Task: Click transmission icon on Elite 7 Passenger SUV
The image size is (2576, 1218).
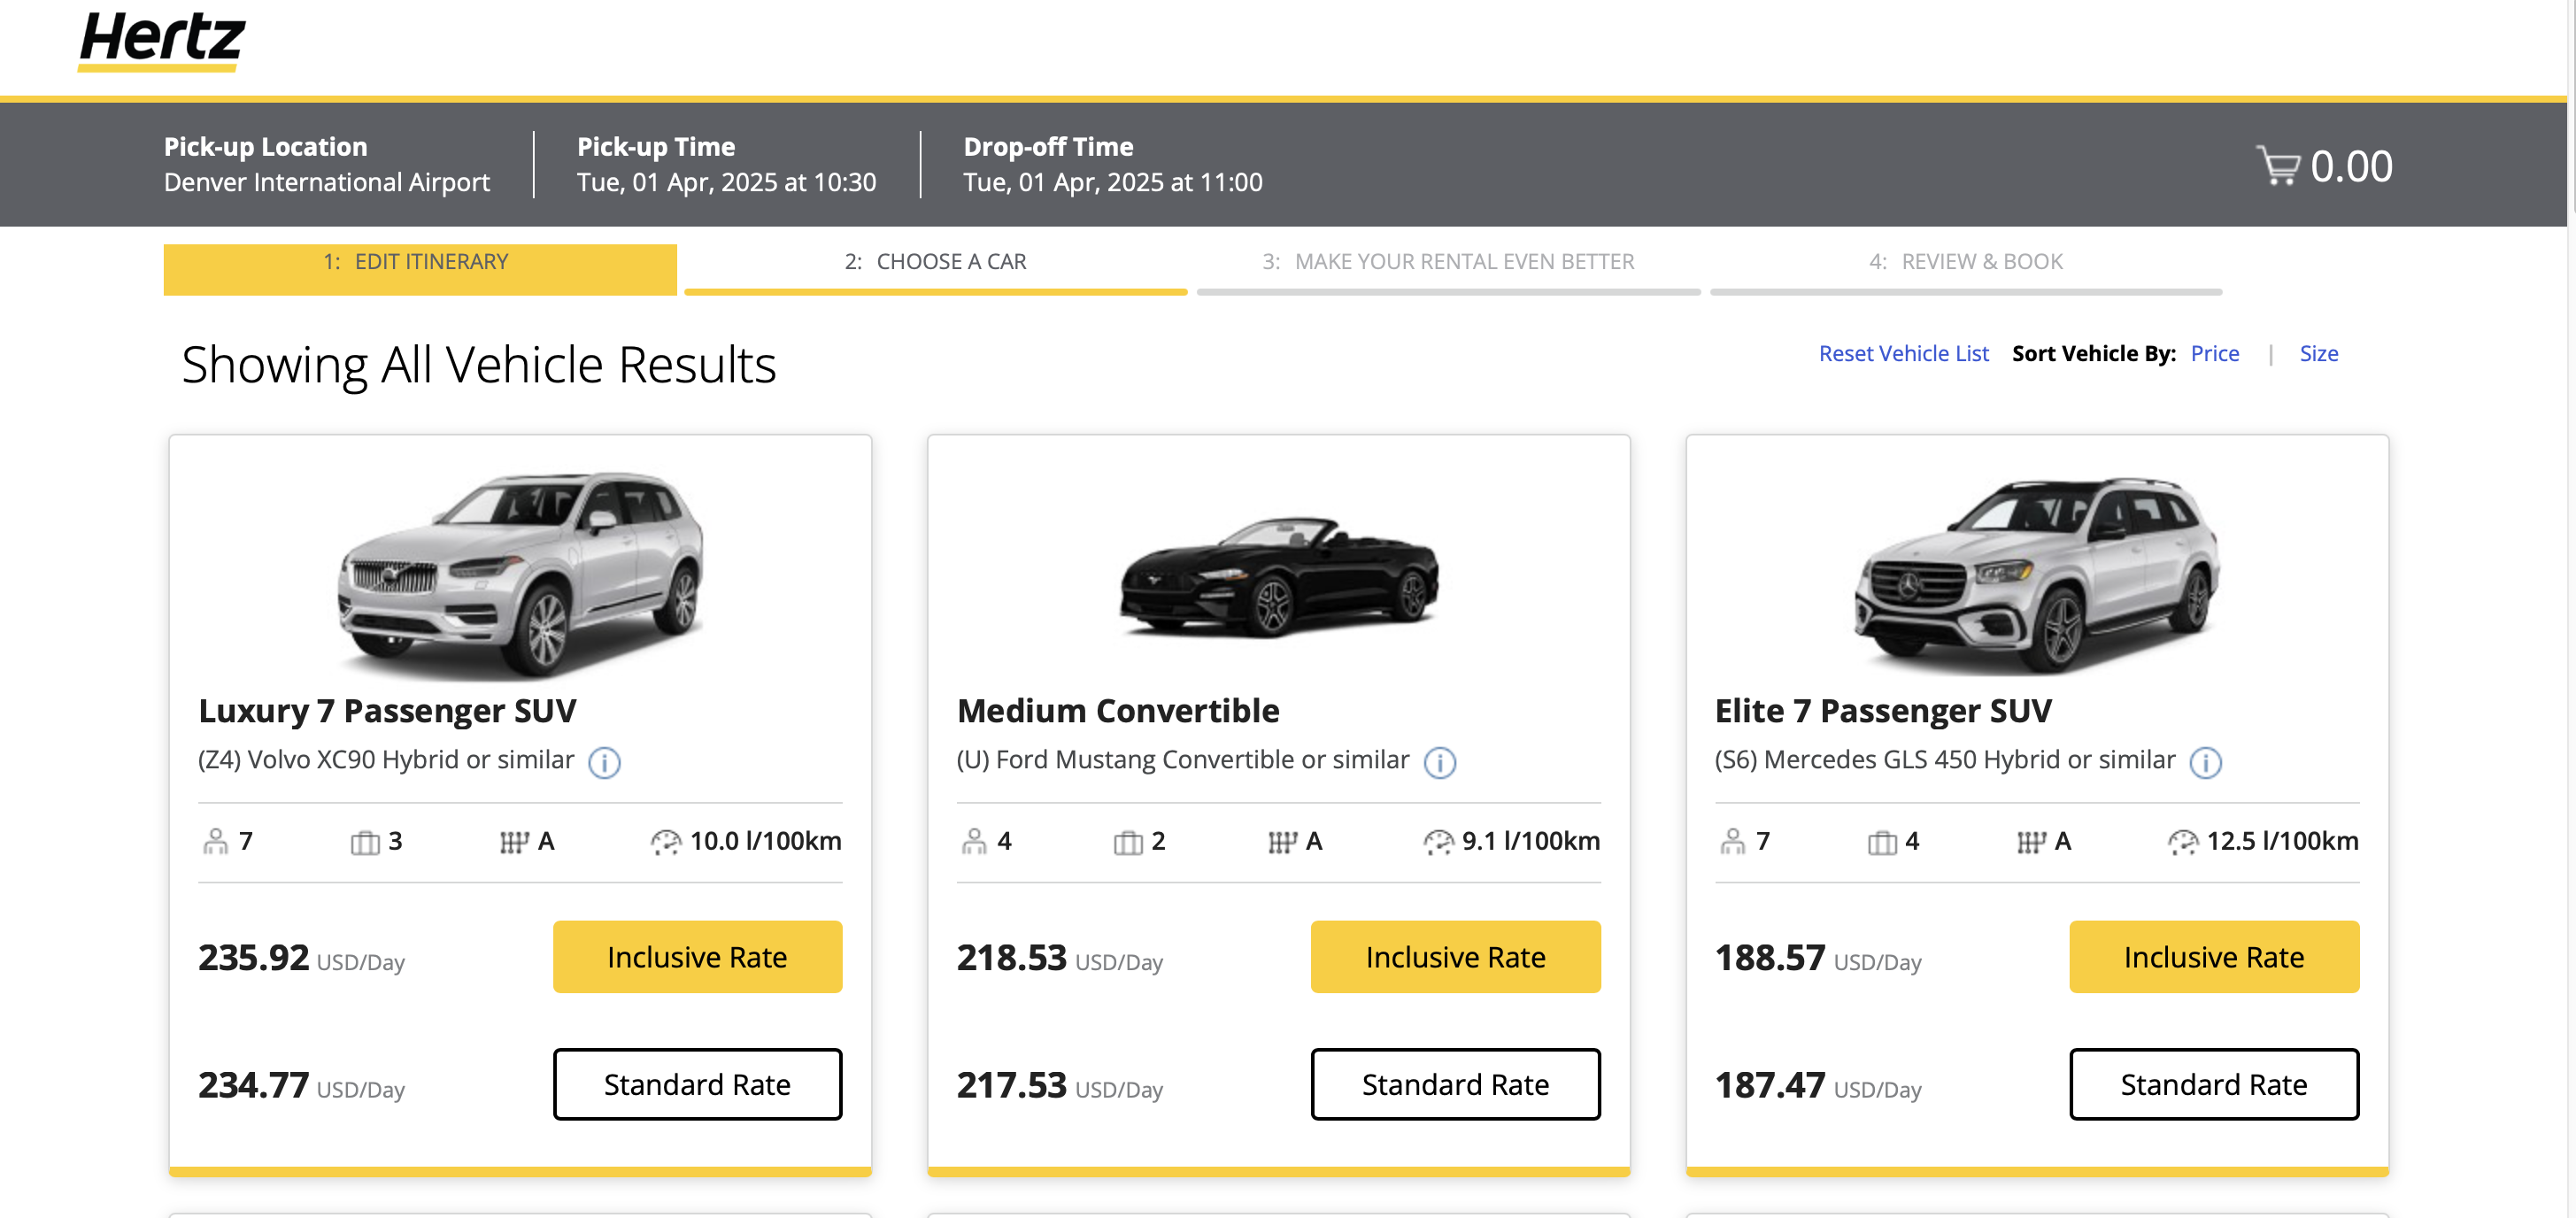Action: (2031, 843)
